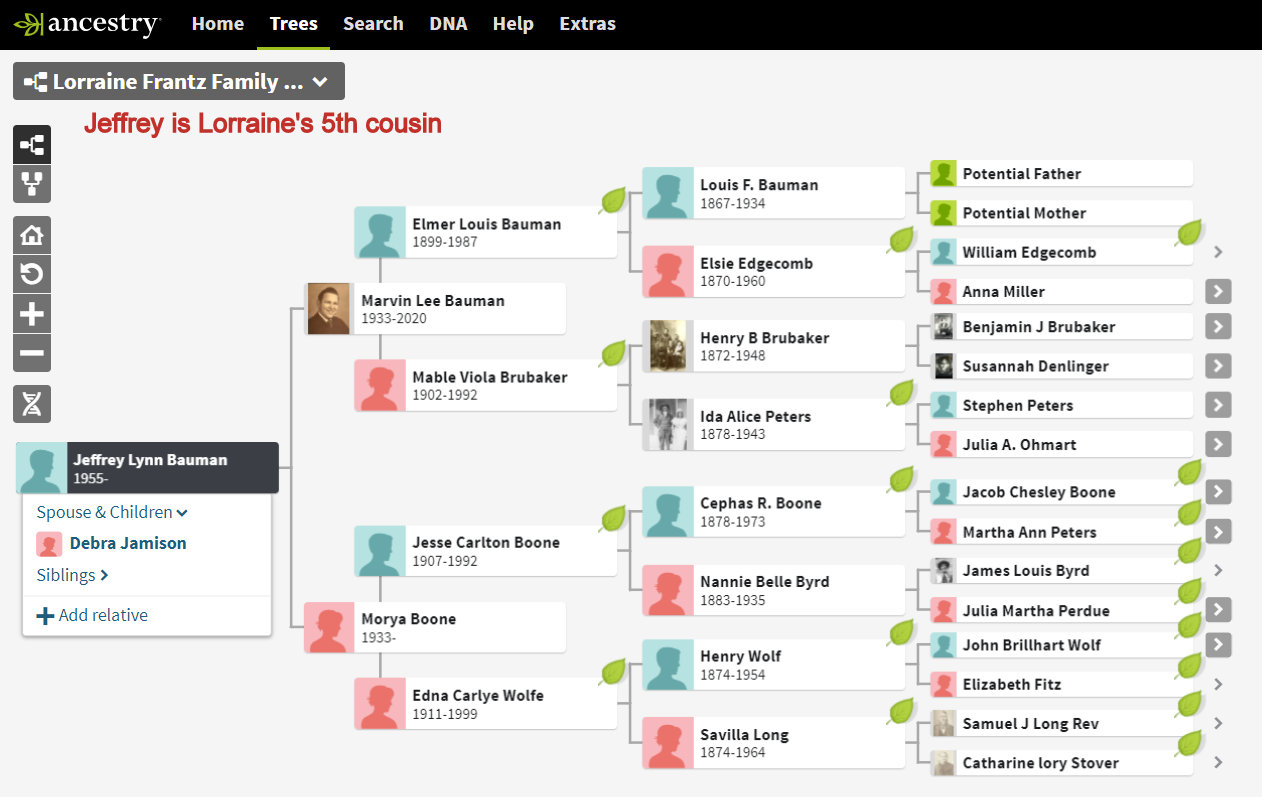
Task: Click the green leaf hint on Louis F. Bauman
Action: pos(612,201)
